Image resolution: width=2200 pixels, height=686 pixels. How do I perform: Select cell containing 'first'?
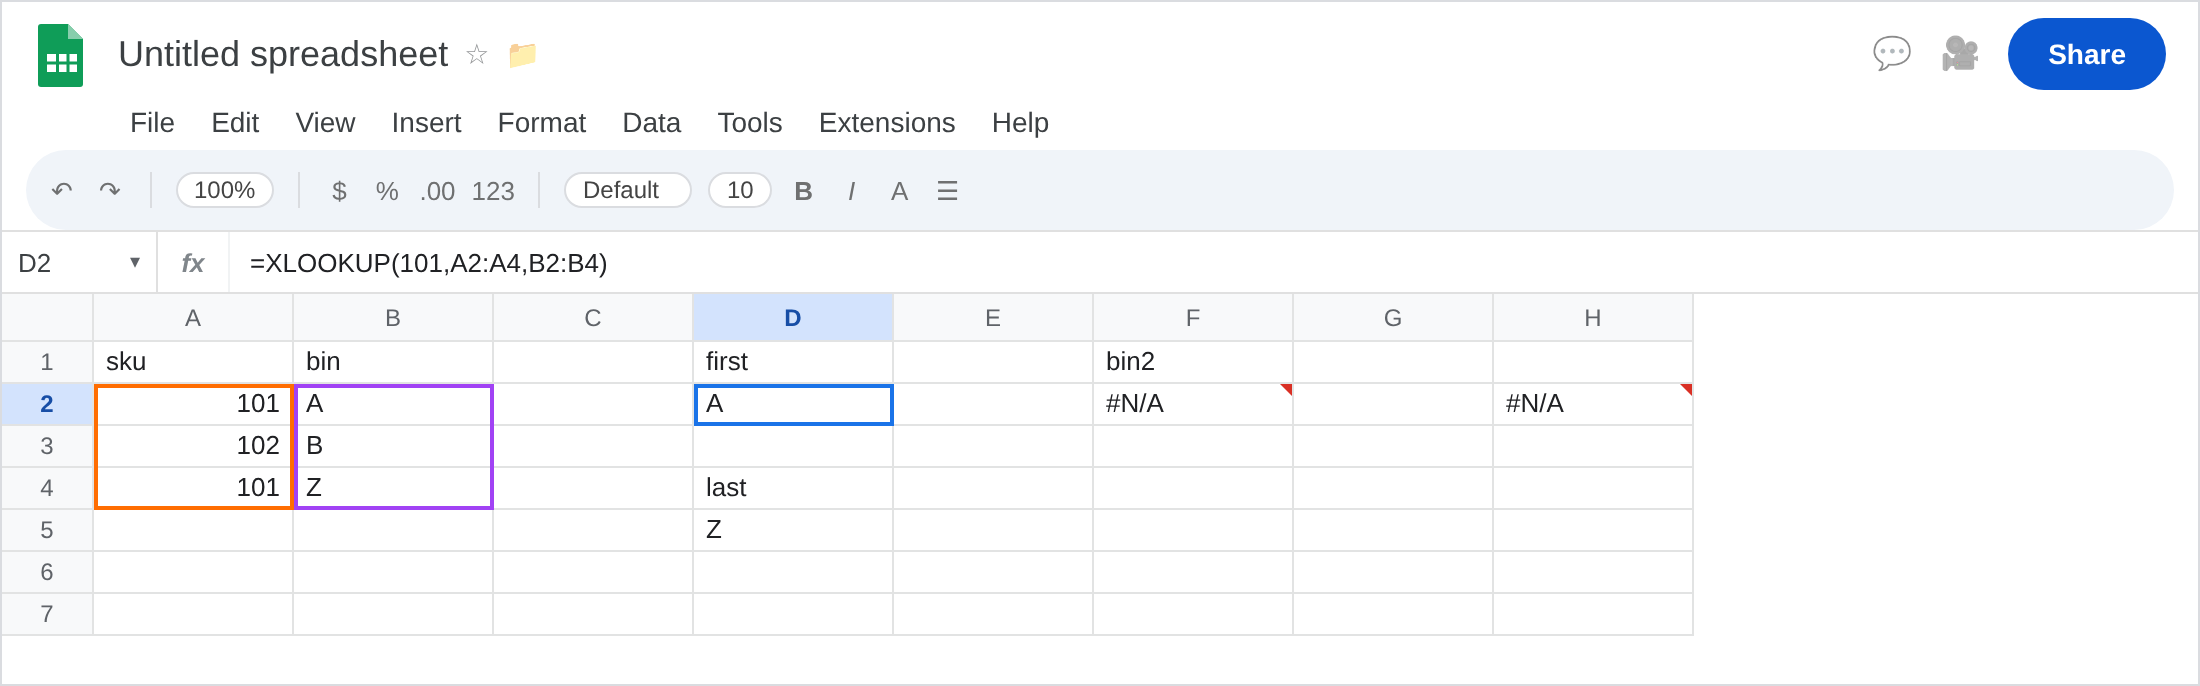(793, 362)
